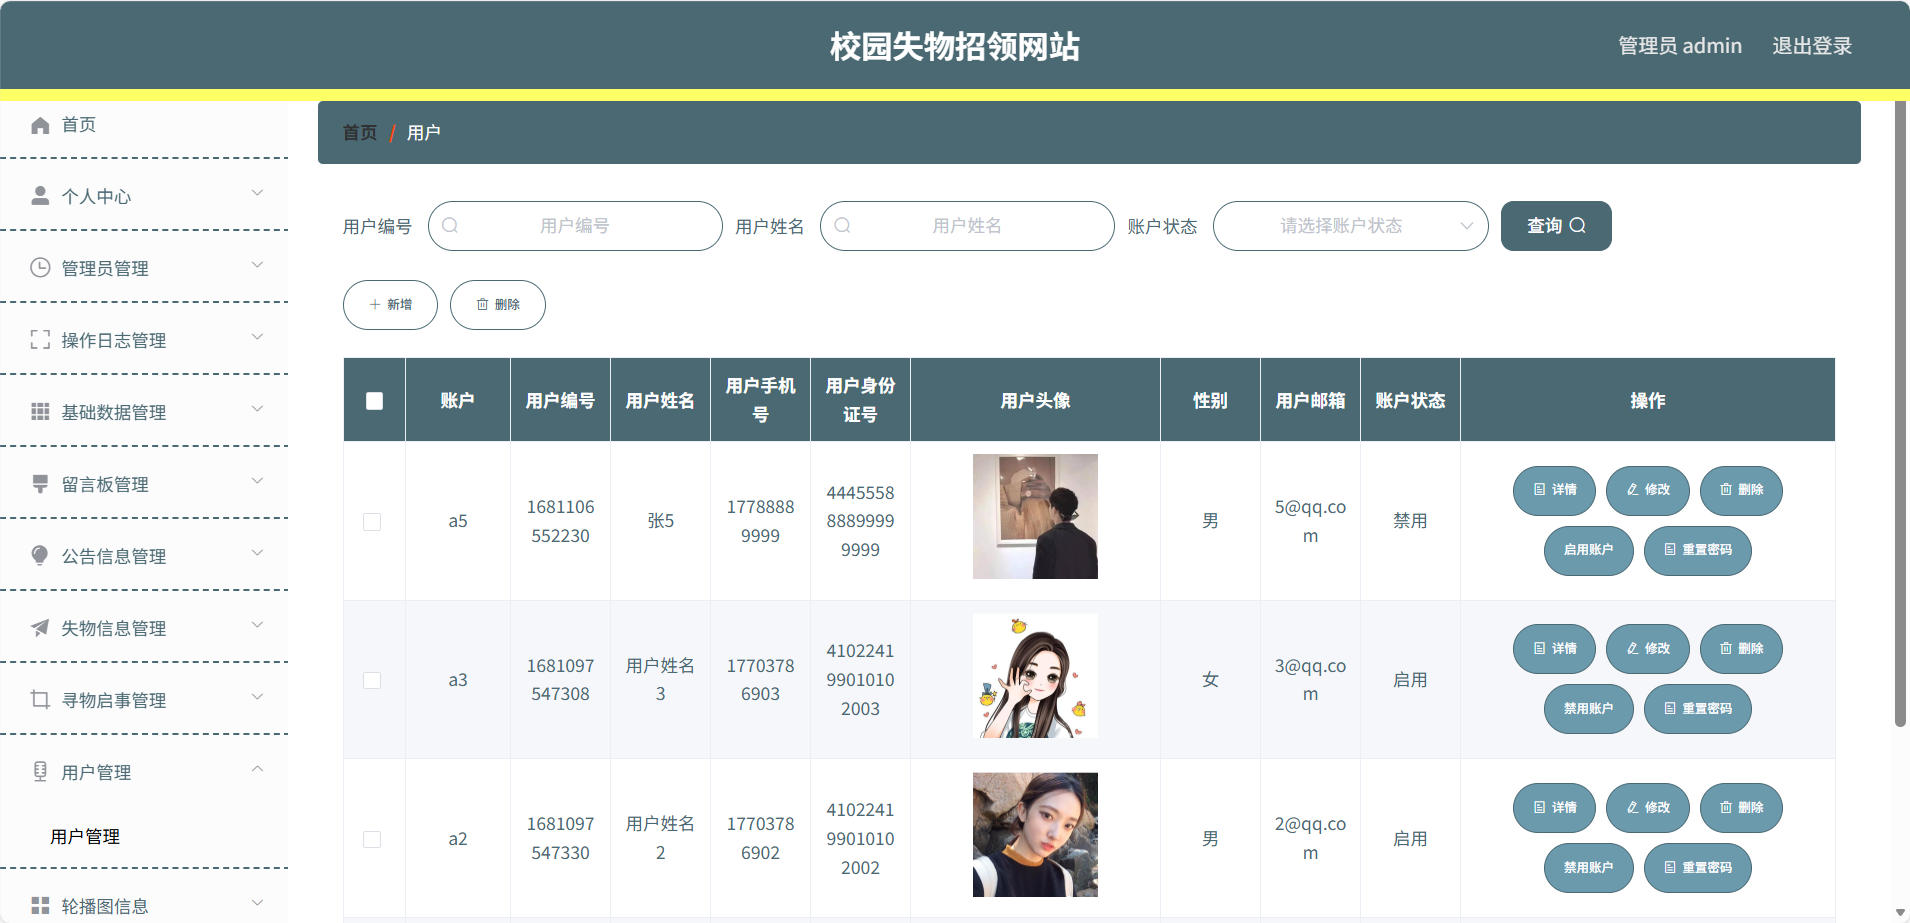Expand 轮播图信息 with its chevron
The width and height of the screenshot is (1910, 923).
click(257, 903)
